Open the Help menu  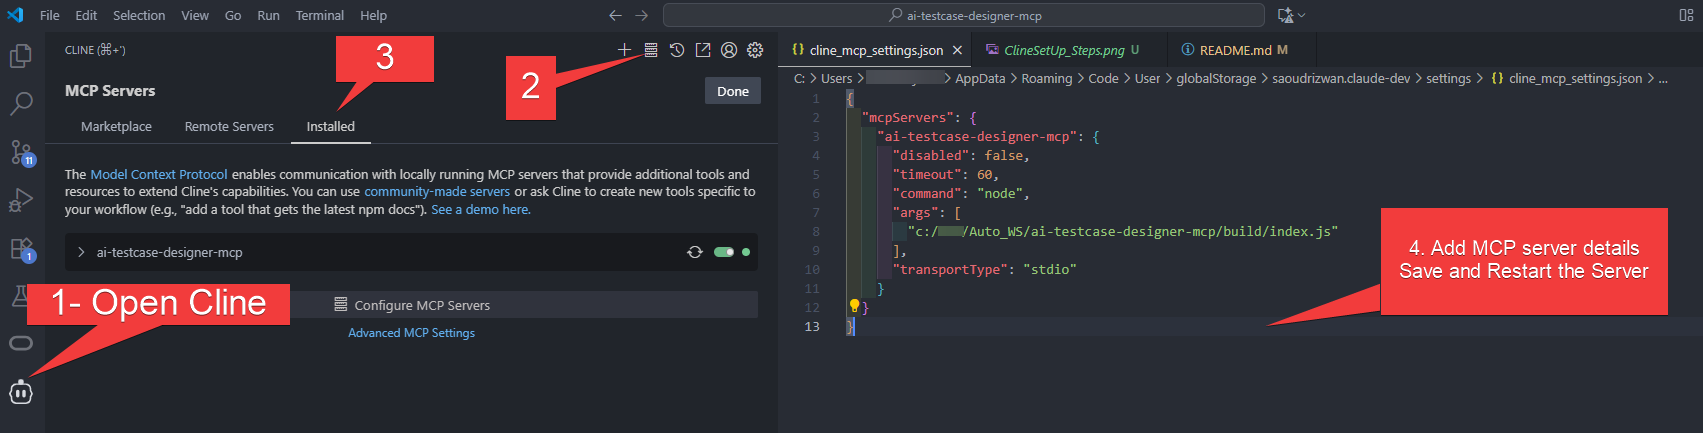pyautogui.click(x=373, y=15)
